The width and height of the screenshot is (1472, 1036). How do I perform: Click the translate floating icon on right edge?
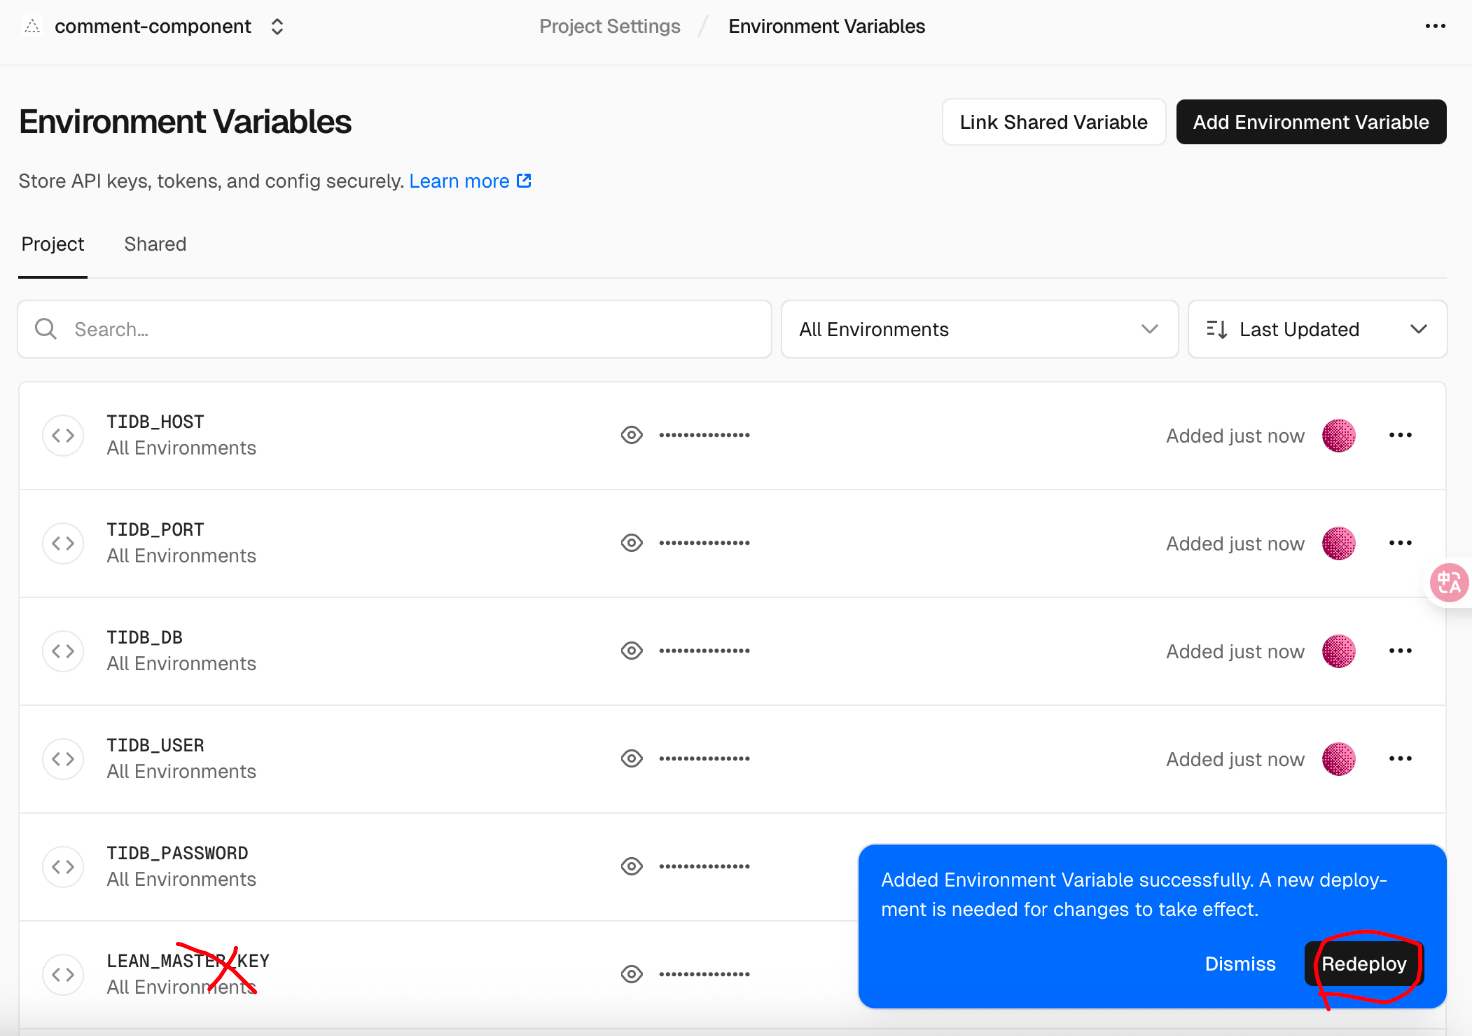coord(1449,582)
